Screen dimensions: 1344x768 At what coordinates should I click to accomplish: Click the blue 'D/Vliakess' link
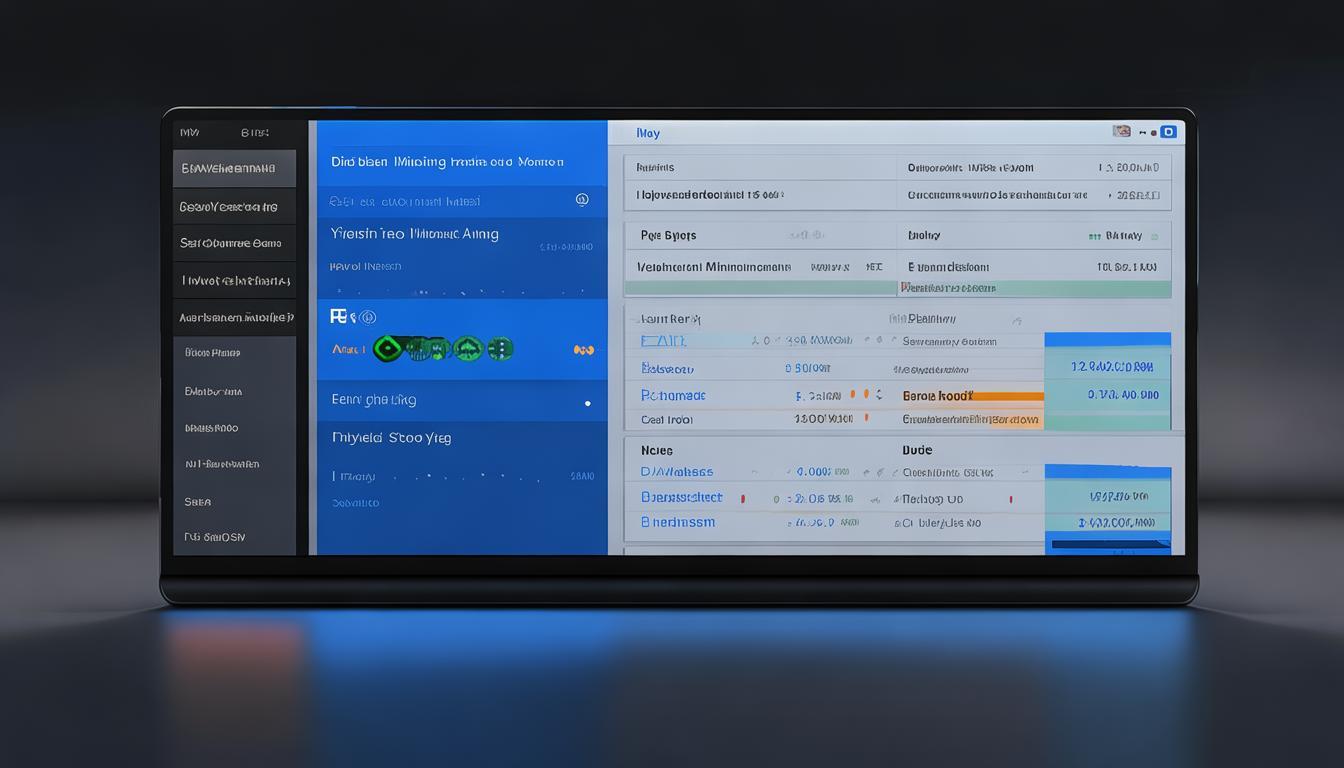click(x=677, y=472)
